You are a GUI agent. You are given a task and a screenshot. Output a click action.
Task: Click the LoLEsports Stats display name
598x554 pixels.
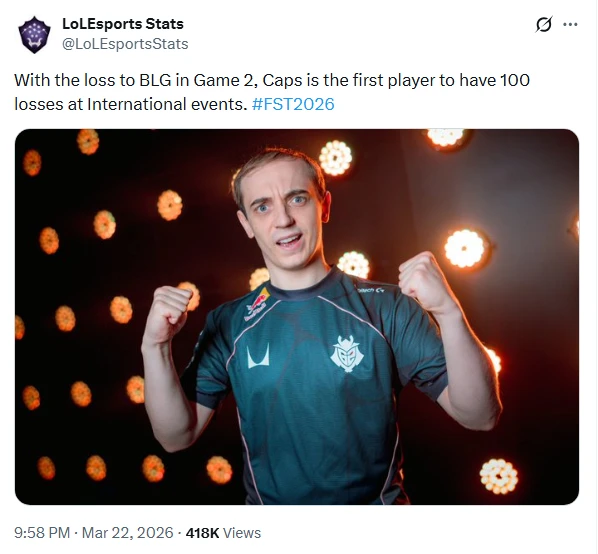123,24
